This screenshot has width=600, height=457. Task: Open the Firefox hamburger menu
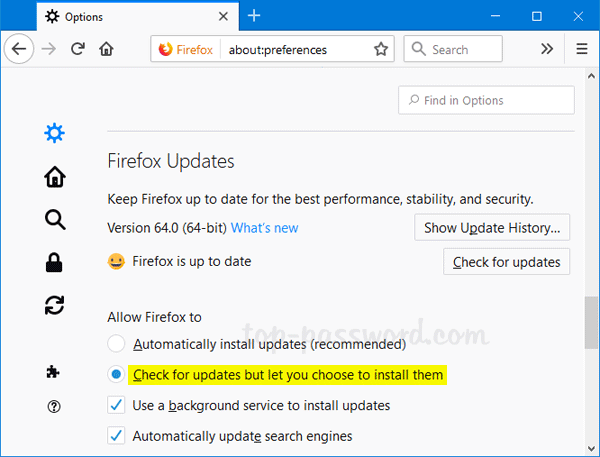coord(582,49)
